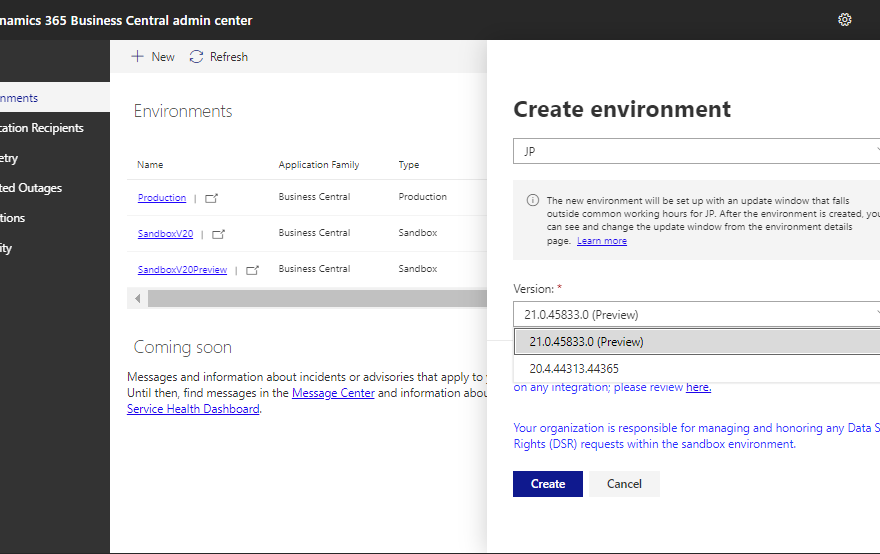Click the Application Family column header
The width and height of the screenshot is (880, 554).
tap(319, 164)
